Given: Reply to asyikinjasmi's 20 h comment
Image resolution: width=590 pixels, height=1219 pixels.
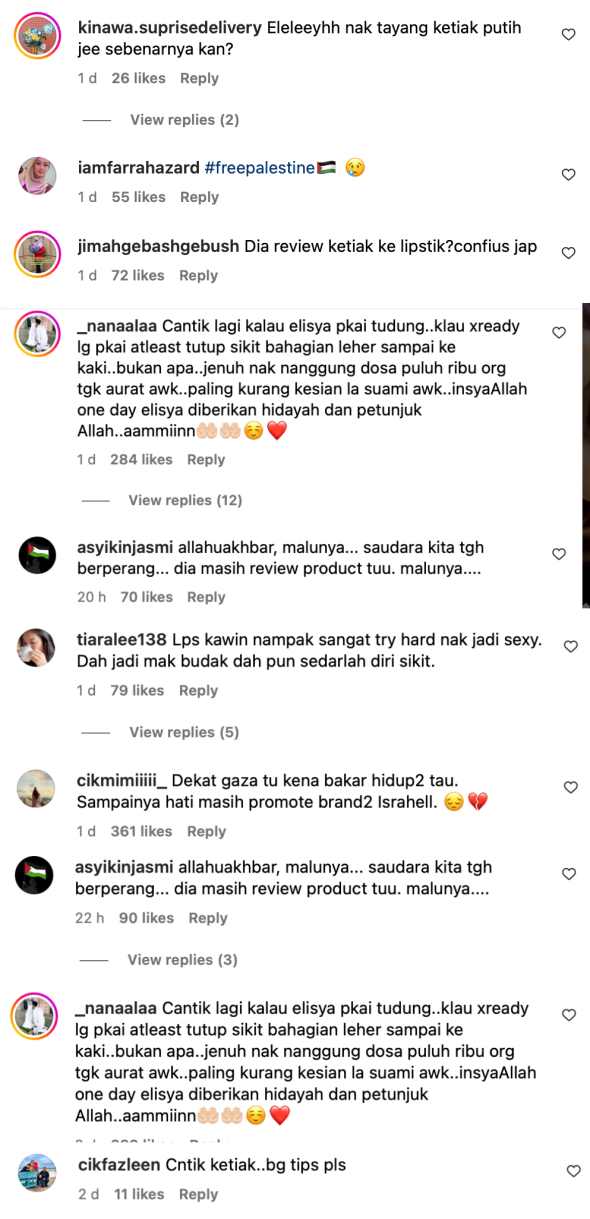Looking at the screenshot, I should coord(206,597).
